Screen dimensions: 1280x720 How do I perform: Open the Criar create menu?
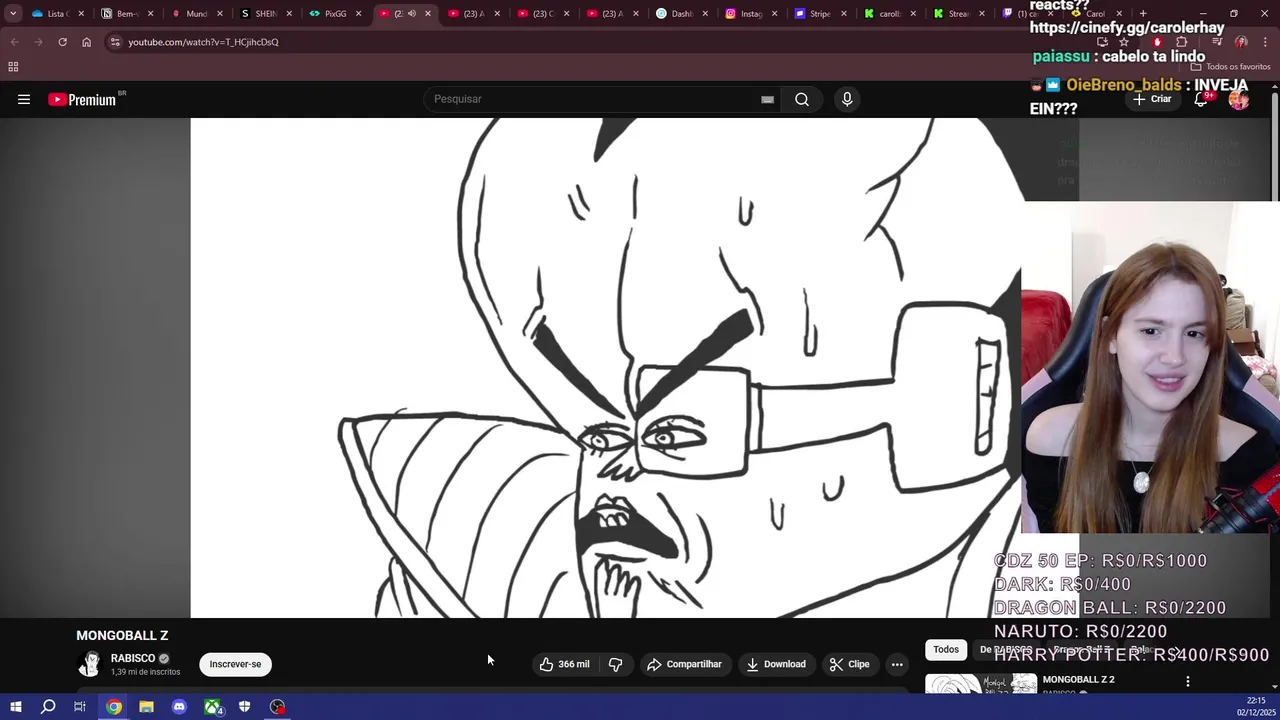[1151, 99]
